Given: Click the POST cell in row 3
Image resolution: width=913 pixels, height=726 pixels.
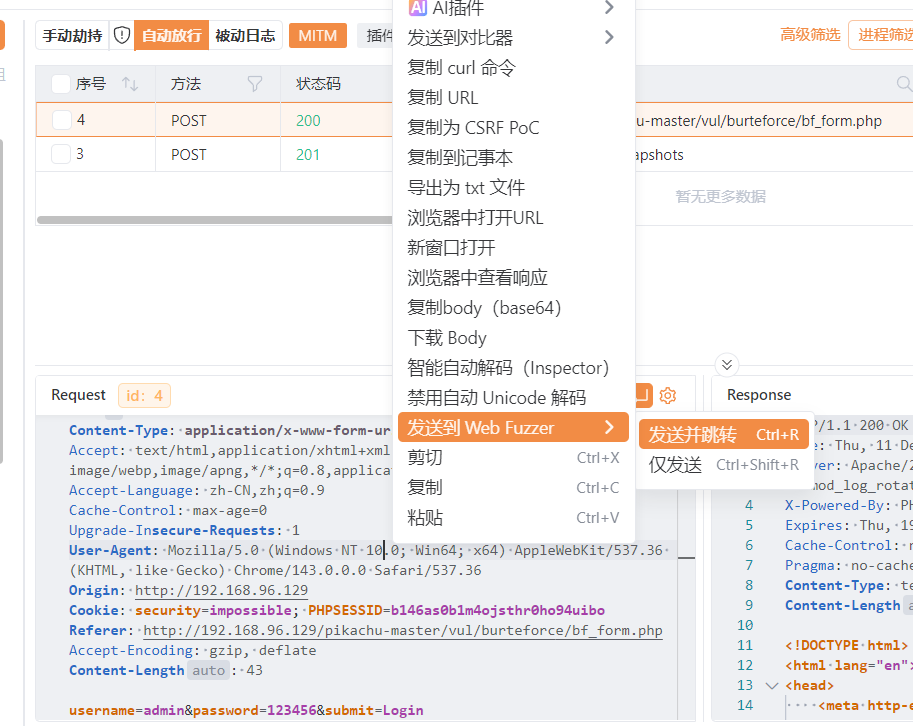Looking at the screenshot, I should (189, 155).
